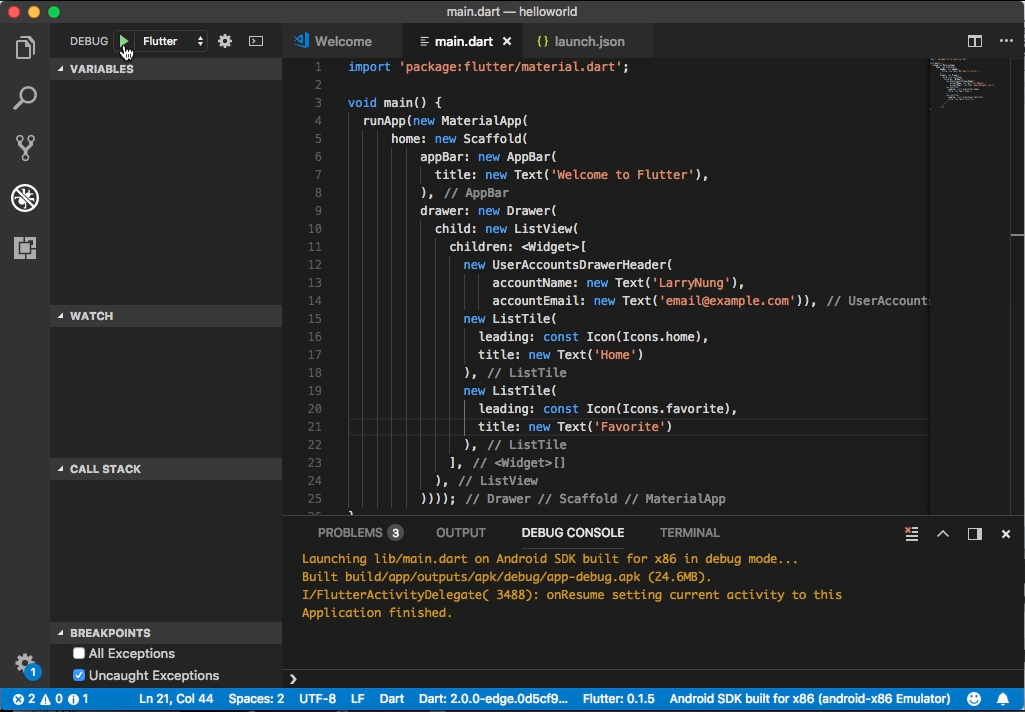Click the errors count in status bar
Viewport: 1025px width, 712px height.
click(24, 699)
